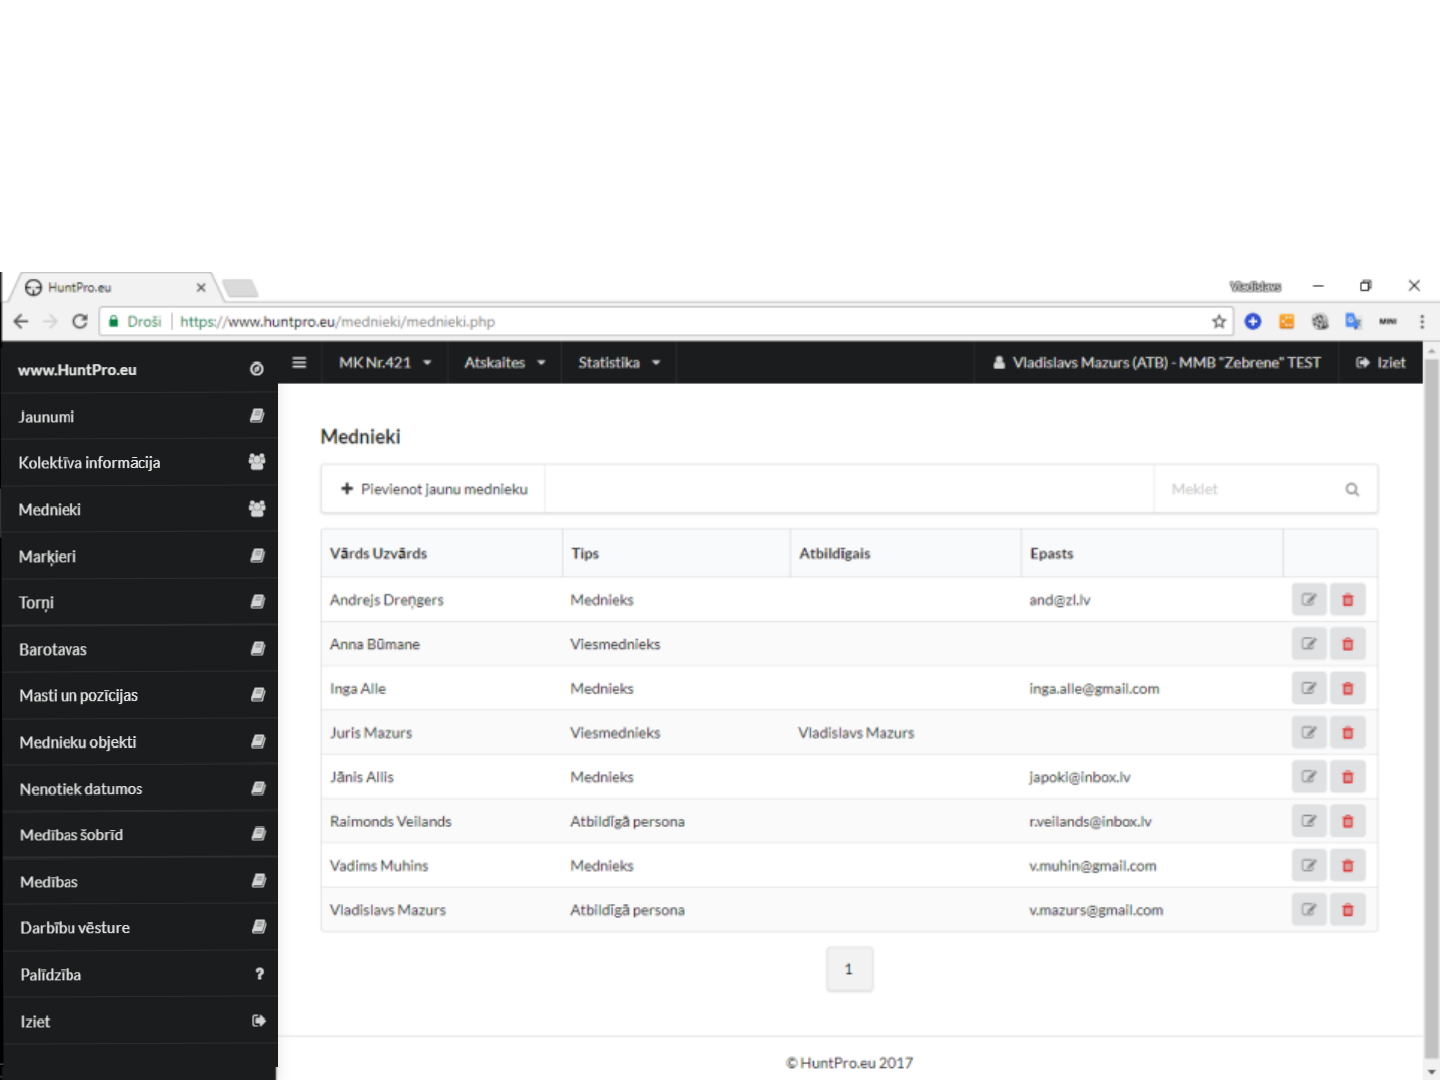1440x1080 pixels.
Task: Open Medības šobrīd sidebar item
Action: click(140, 835)
